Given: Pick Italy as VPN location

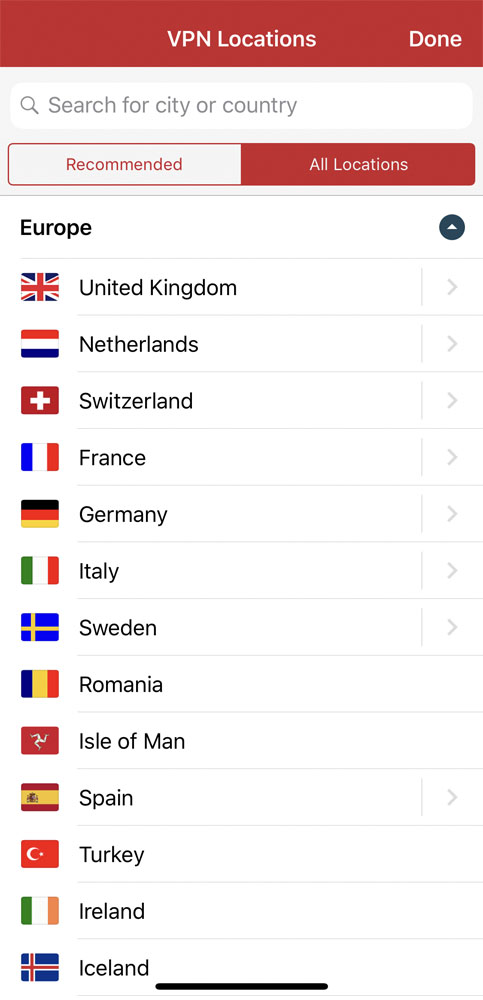Looking at the screenshot, I should coord(217,571).
